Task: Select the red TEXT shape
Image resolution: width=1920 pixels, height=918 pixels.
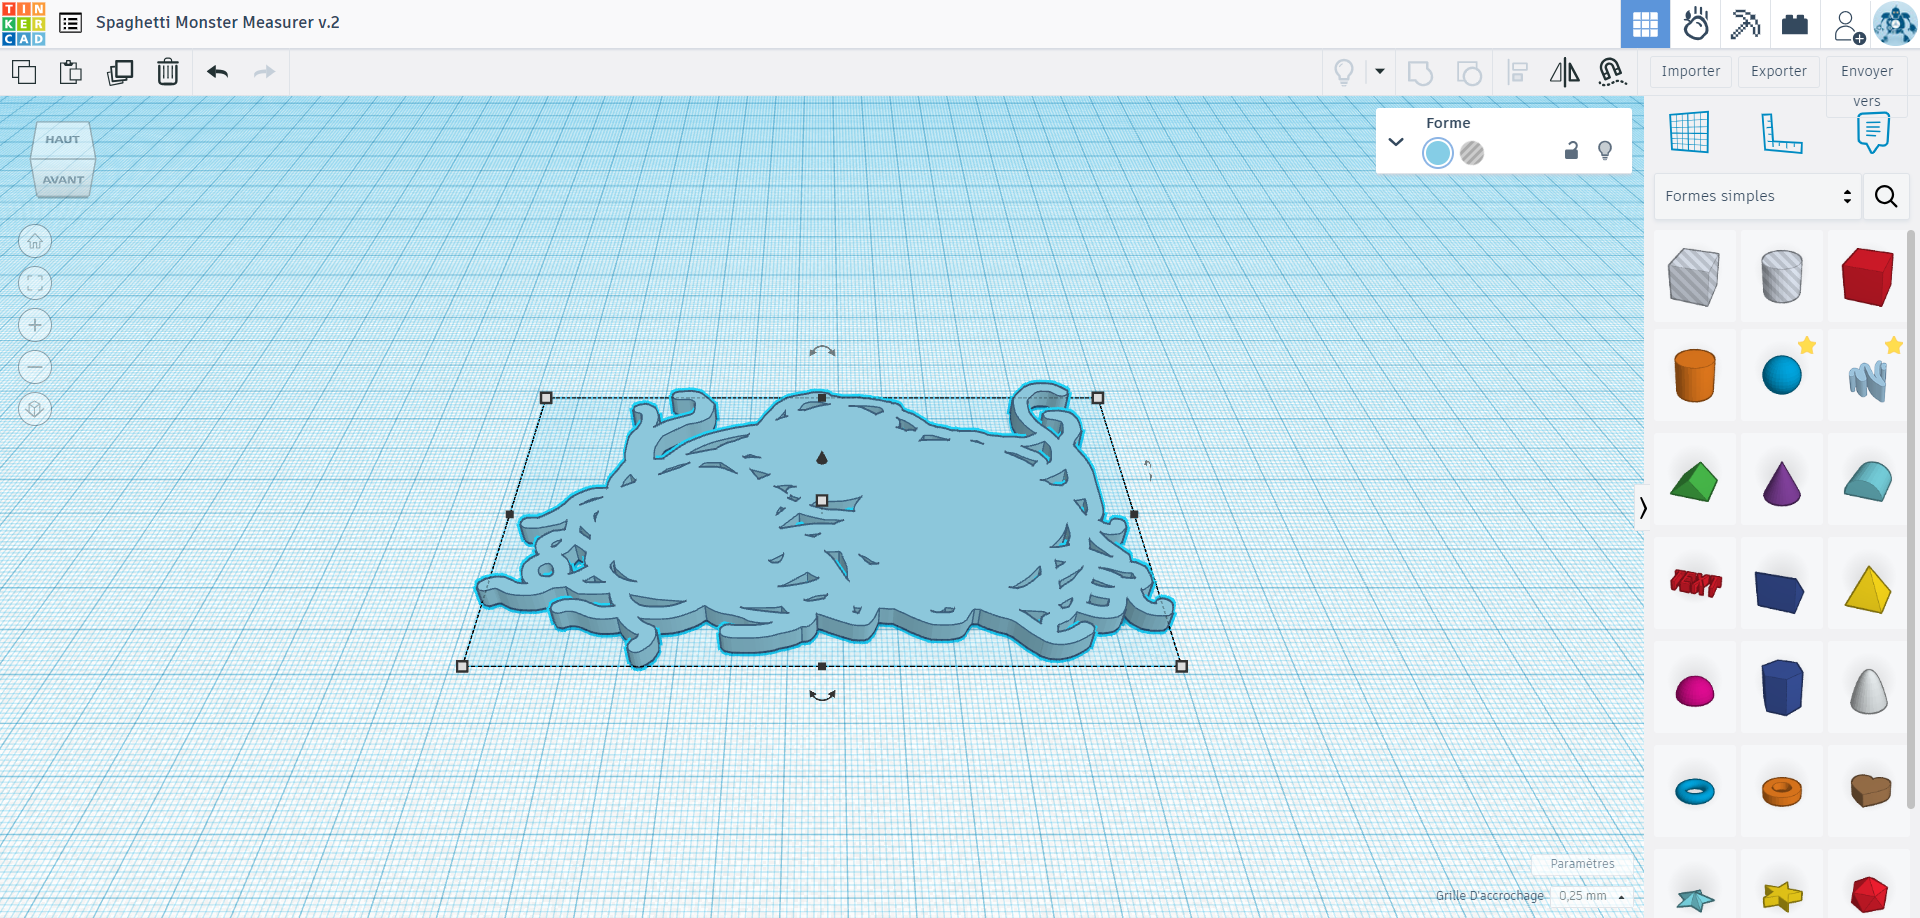Action: 1695,582
